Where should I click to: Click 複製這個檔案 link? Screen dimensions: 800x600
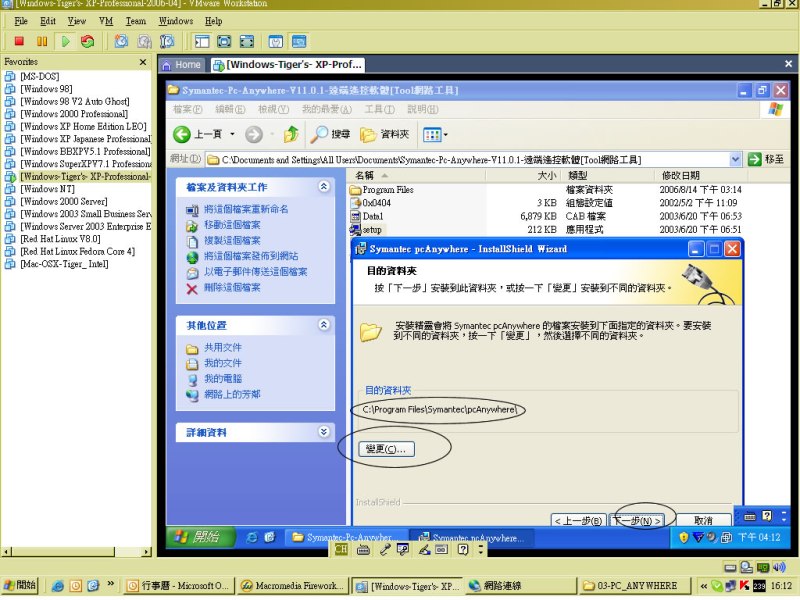(232, 240)
